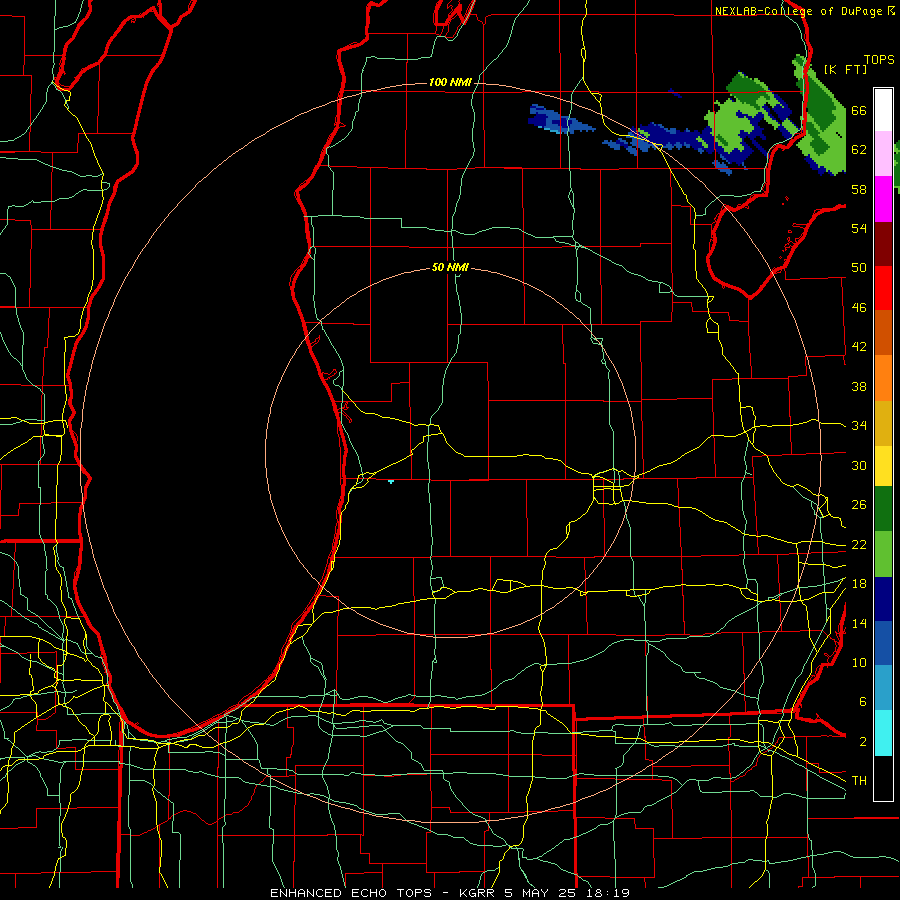Image resolution: width=900 pixels, height=900 pixels.
Task: Click the '34' legend value
Action: click(859, 426)
